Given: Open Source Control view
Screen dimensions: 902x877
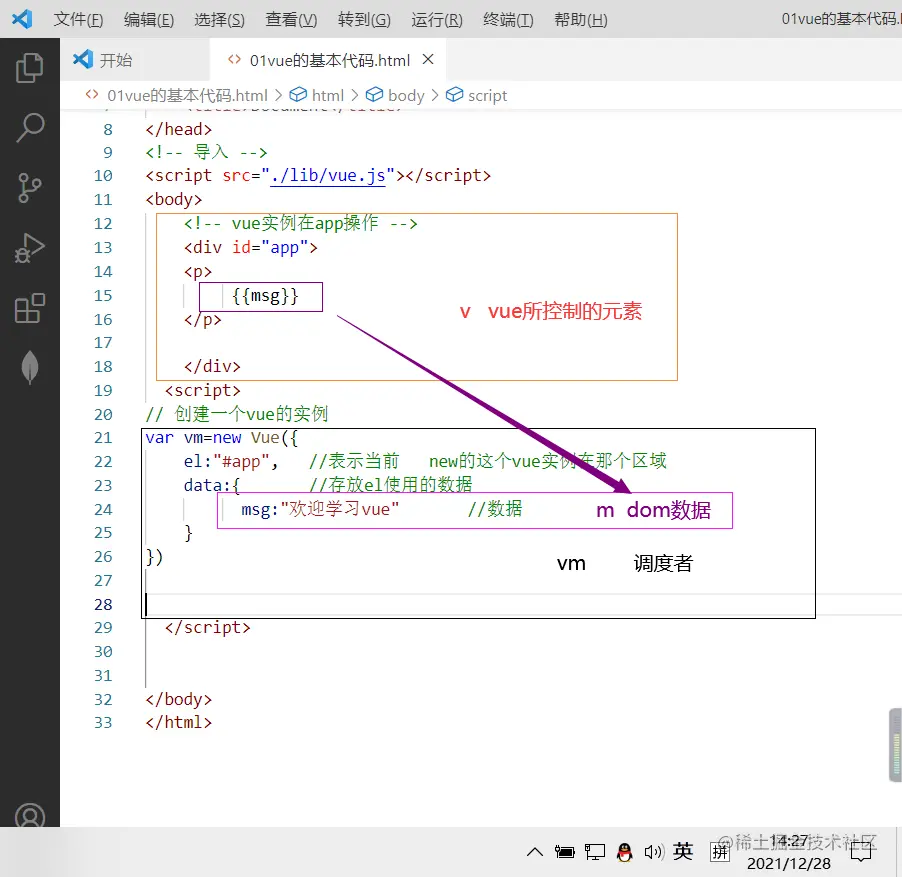Looking at the screenshot, I should click(29, 187).
